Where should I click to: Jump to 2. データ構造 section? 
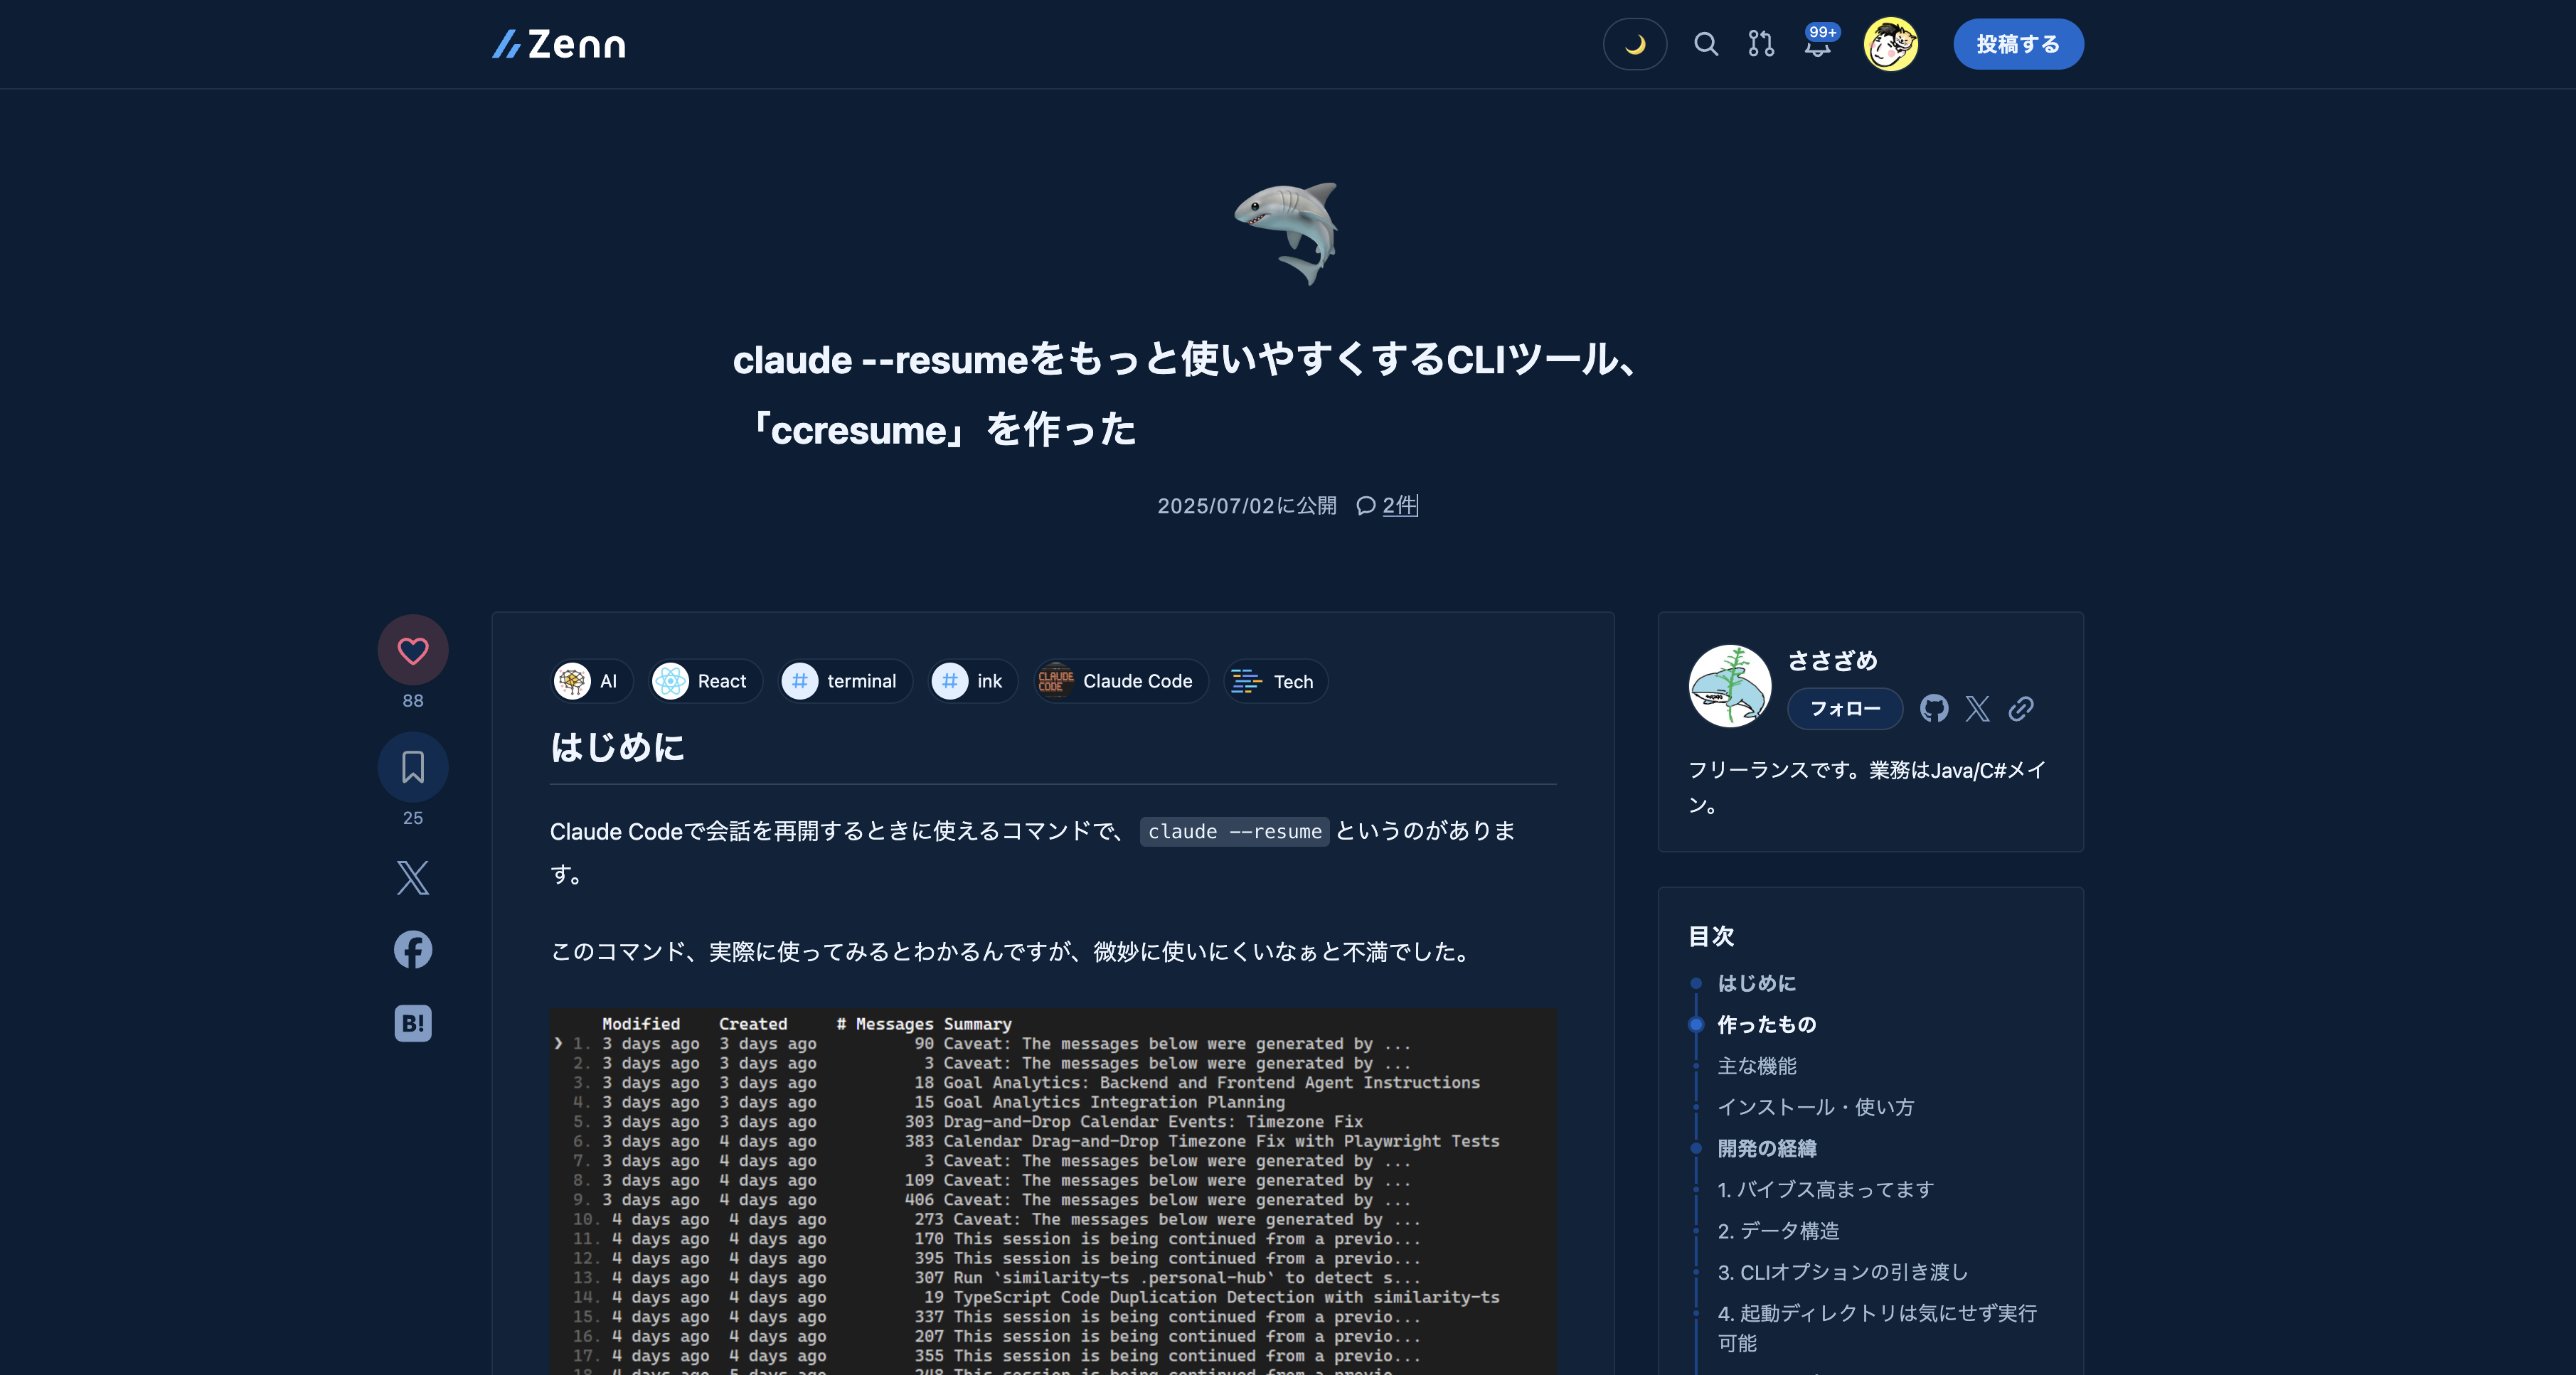tap(1778, 1231)
